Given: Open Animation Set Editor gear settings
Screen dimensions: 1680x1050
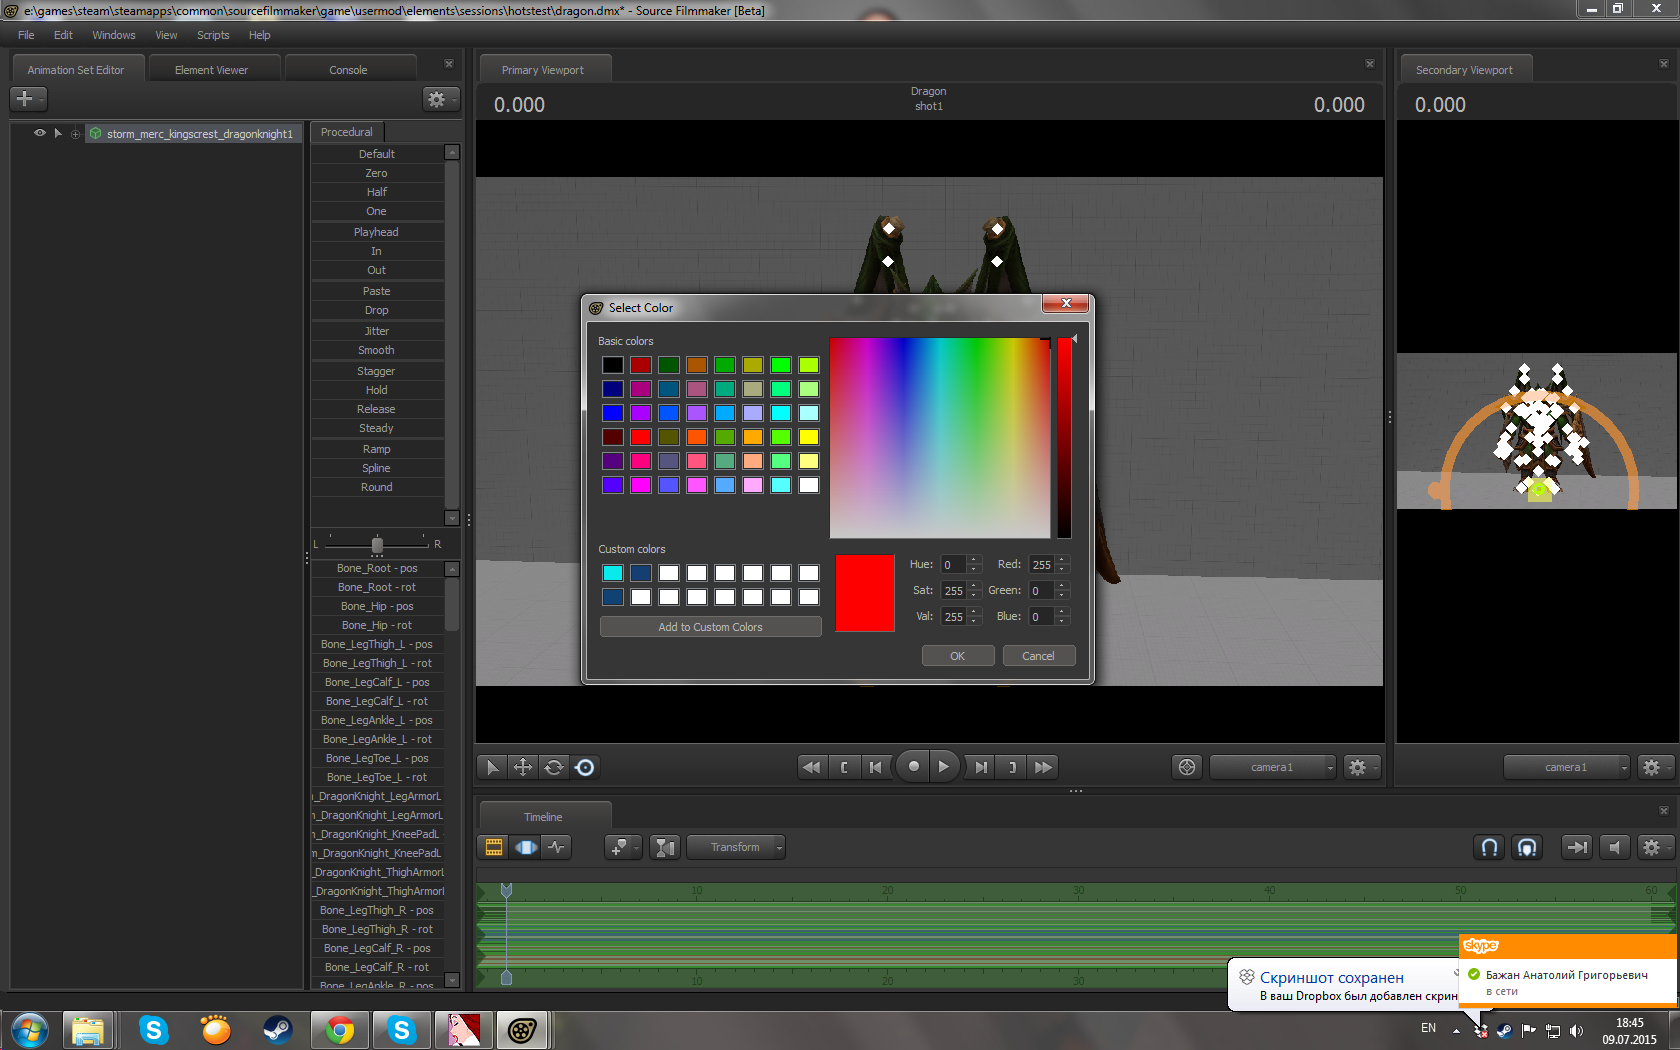Looking at the screenshot, I should coord(439,99).
